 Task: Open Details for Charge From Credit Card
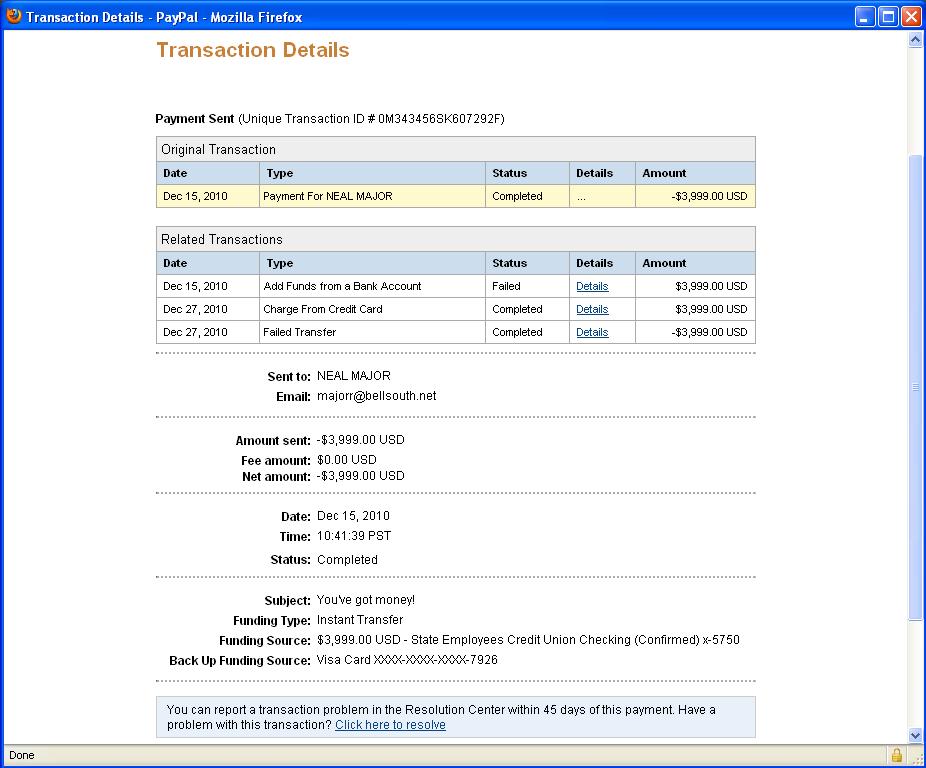tap(592, 309)
